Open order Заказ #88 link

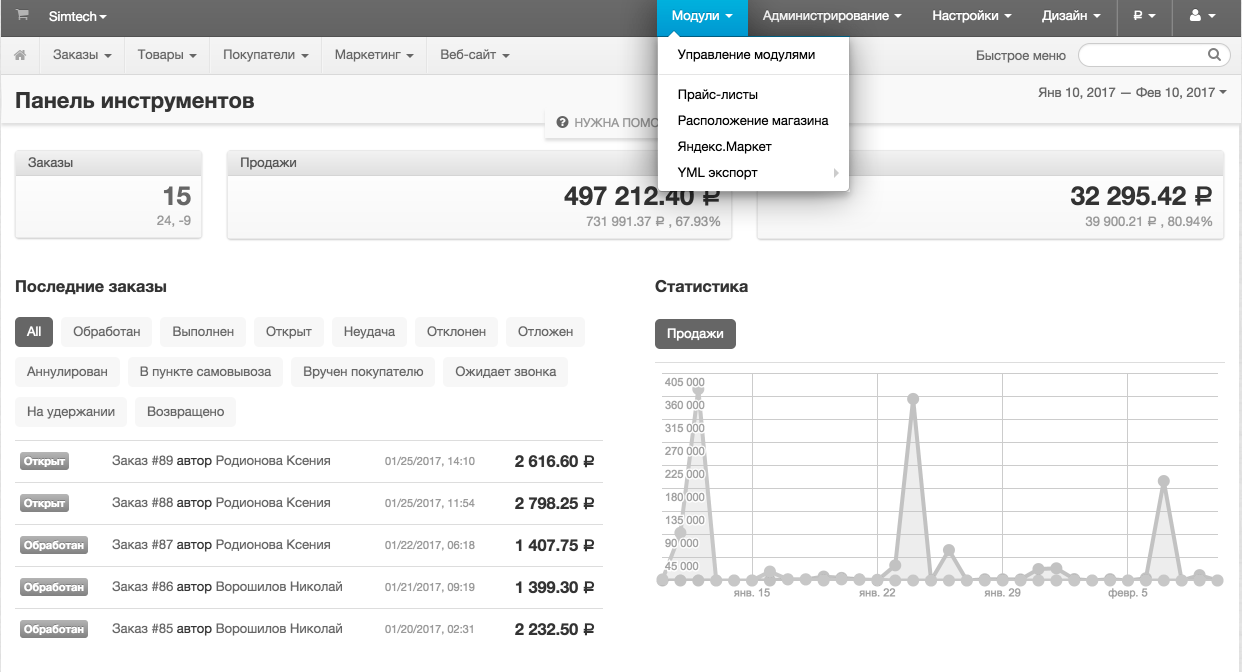(142, 503)
